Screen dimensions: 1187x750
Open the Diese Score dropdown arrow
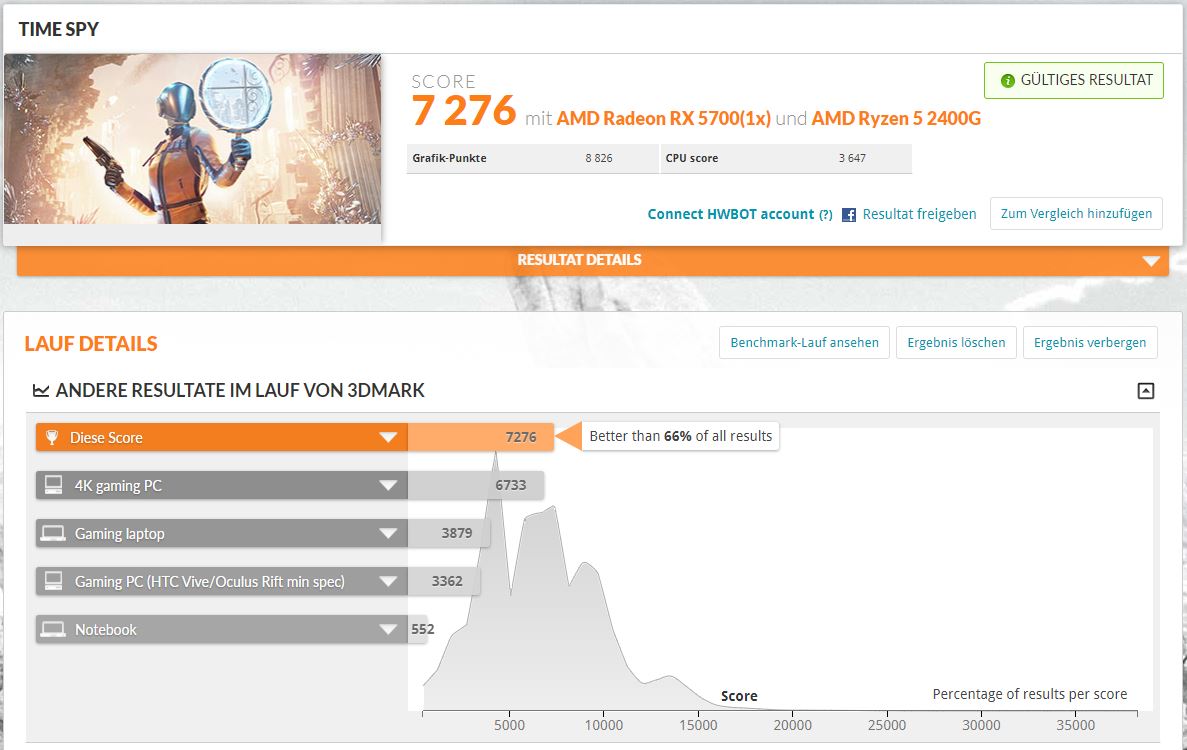pos(388,437)
